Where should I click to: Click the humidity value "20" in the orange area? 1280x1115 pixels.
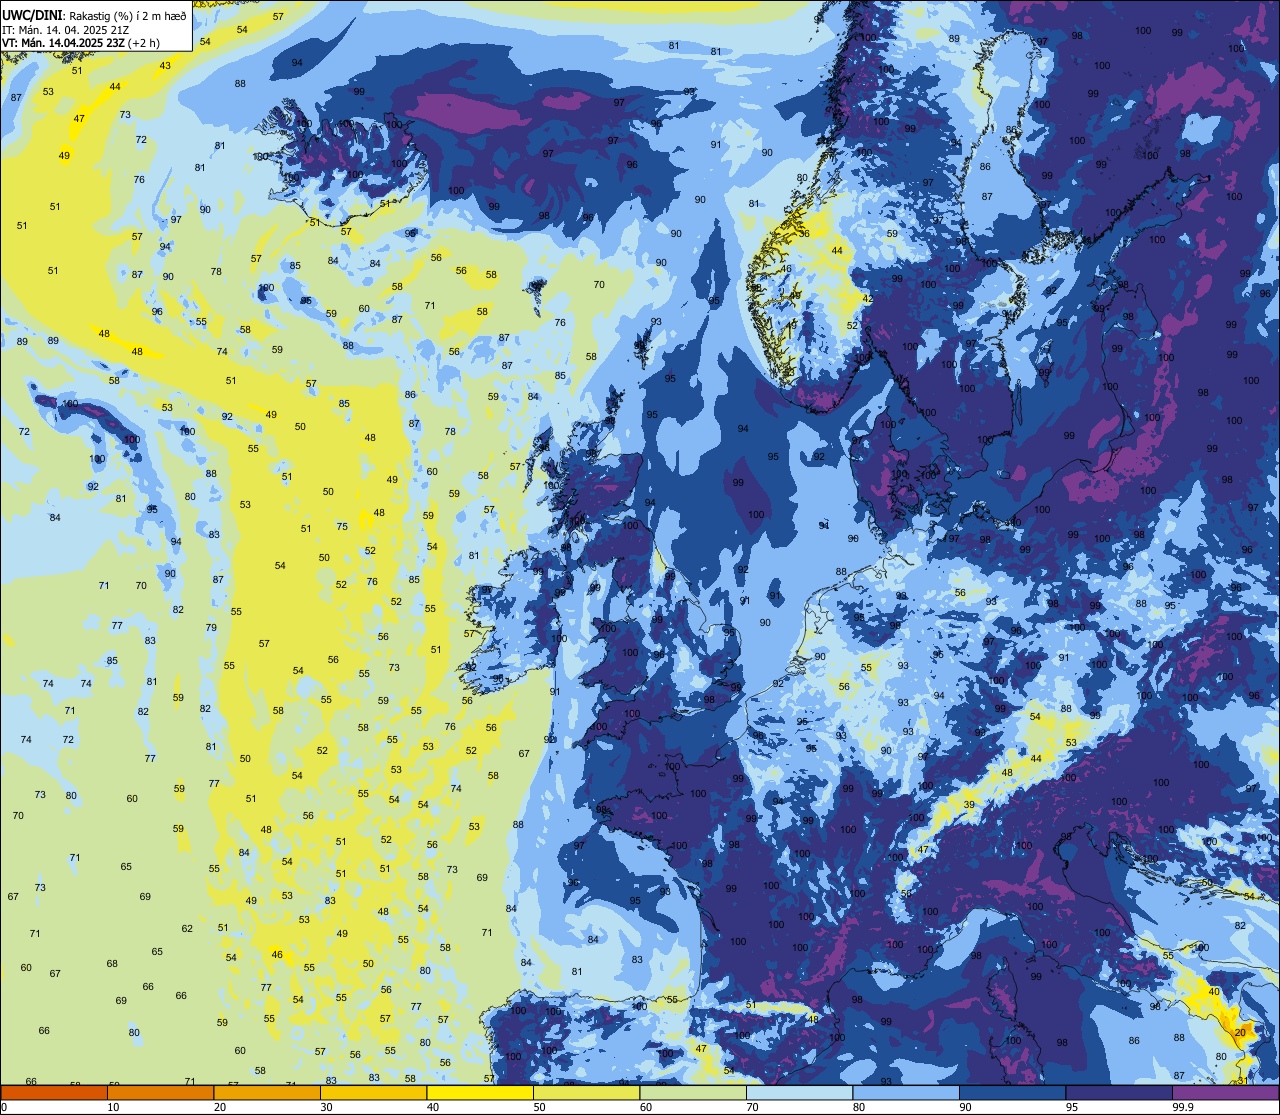point(1240,1032)
